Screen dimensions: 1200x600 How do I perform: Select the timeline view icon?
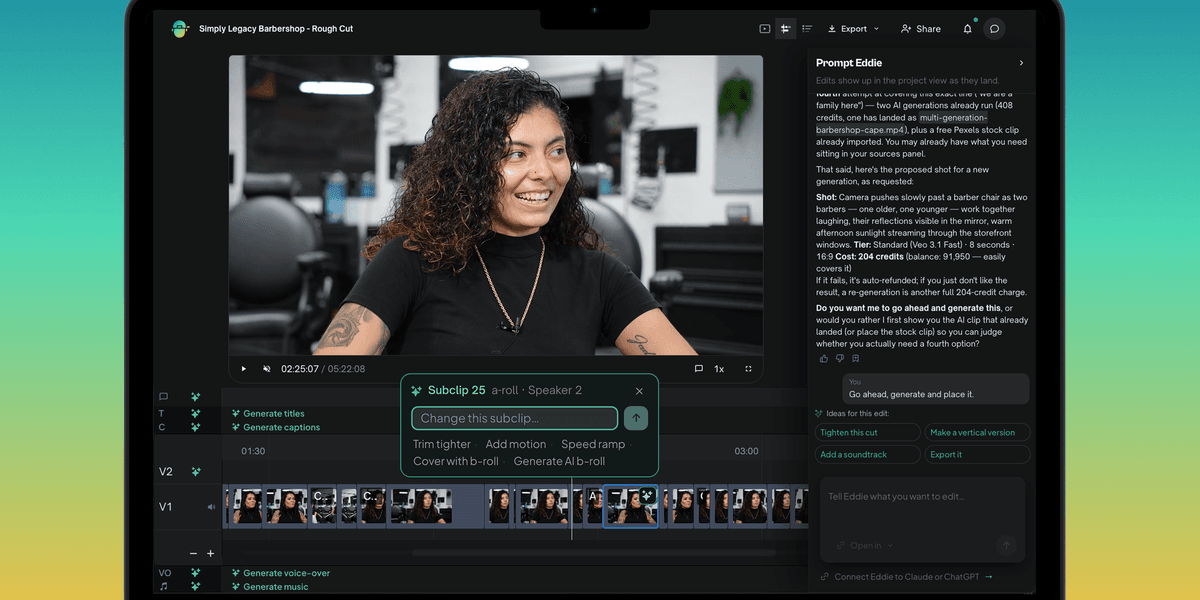point(786,29)
